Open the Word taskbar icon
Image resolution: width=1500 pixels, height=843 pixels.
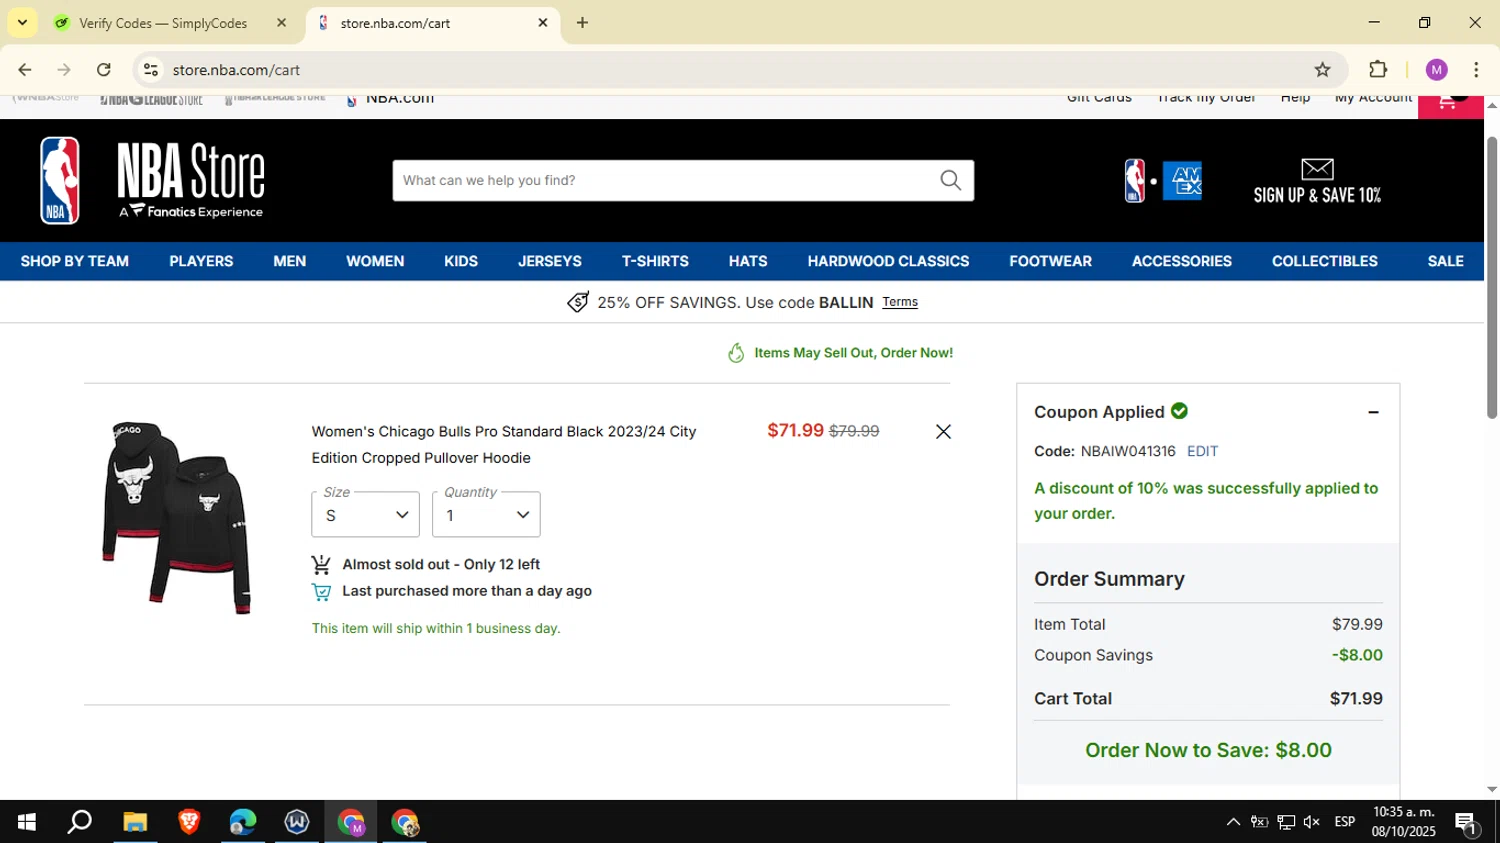click(x=297, y=822)
